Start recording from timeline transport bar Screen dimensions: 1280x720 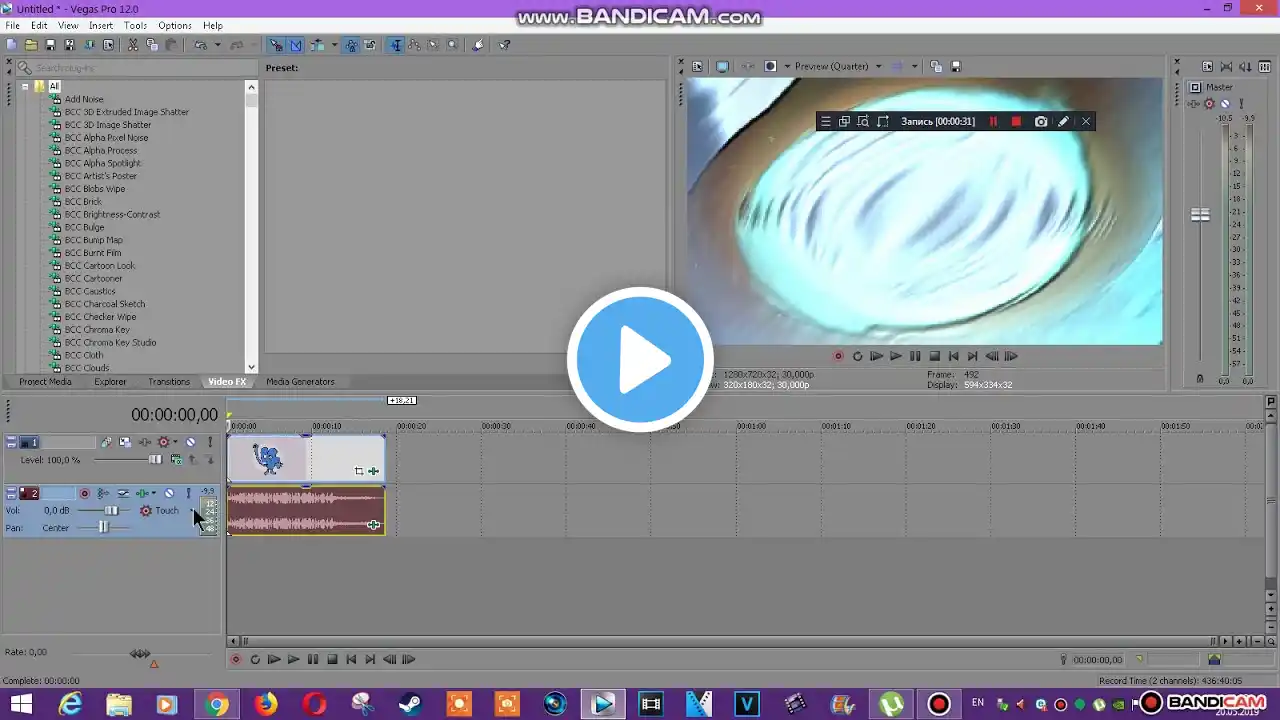(236, 659)
